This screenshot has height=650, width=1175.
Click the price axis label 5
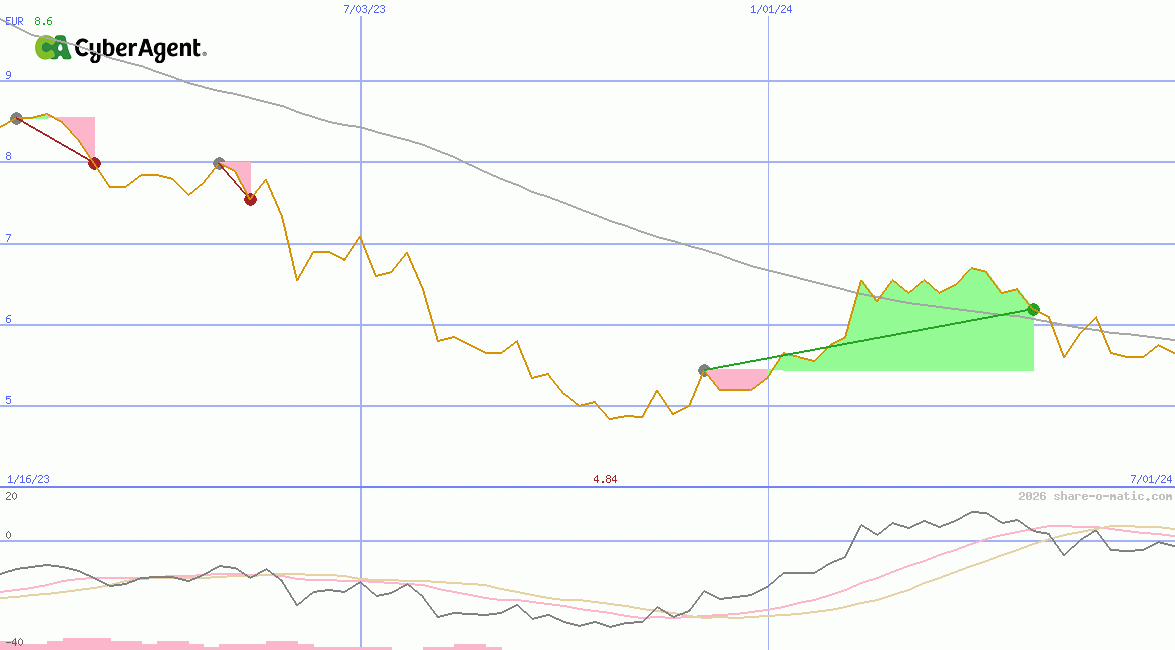tap(8, 400)
